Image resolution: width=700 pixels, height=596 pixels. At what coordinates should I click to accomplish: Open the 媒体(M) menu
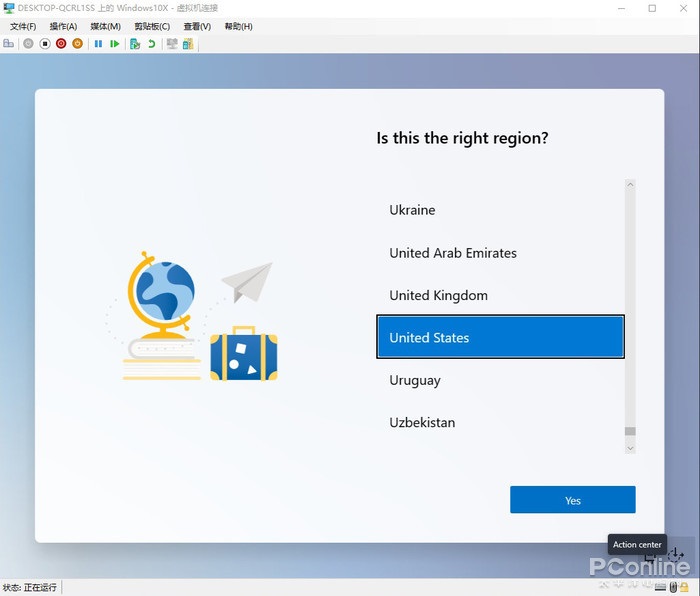[105, 27]
